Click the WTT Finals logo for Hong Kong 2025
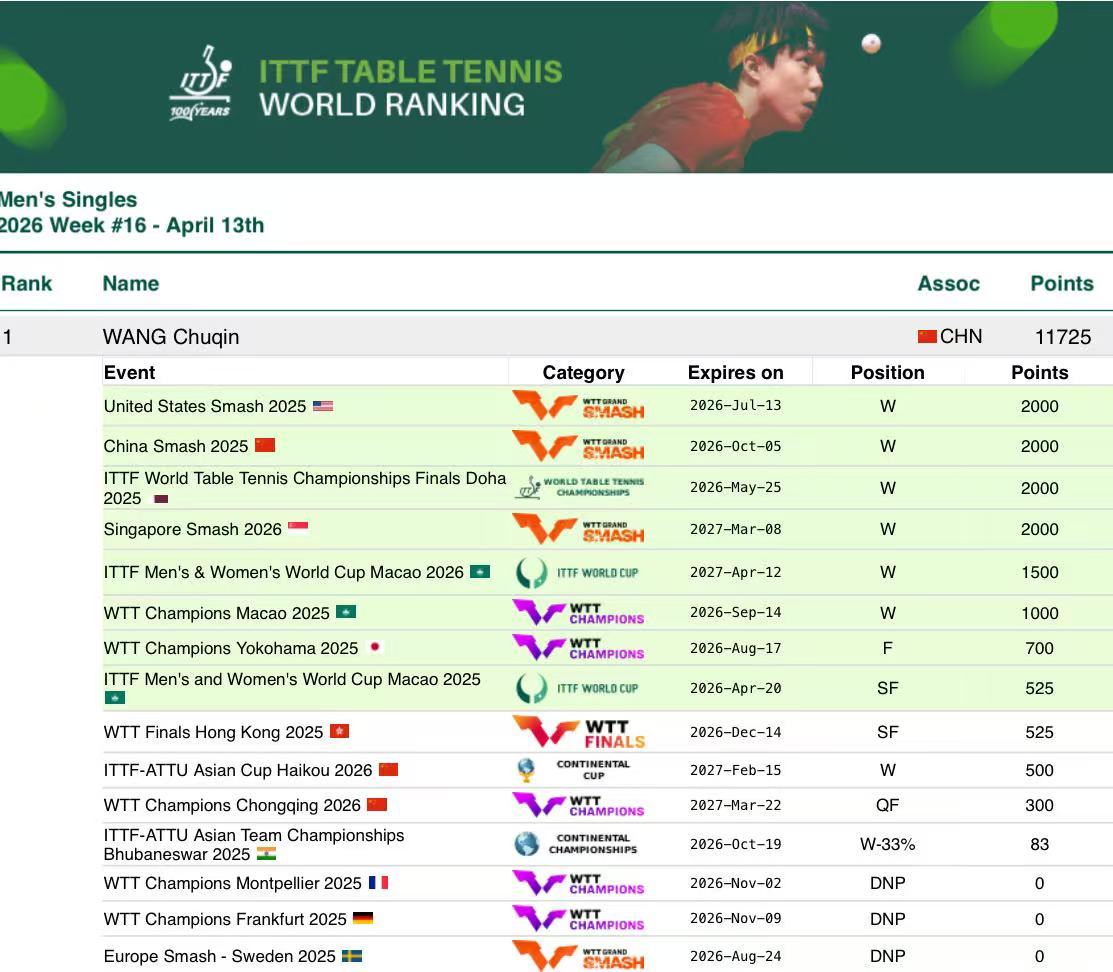 [x=579, y=732]
